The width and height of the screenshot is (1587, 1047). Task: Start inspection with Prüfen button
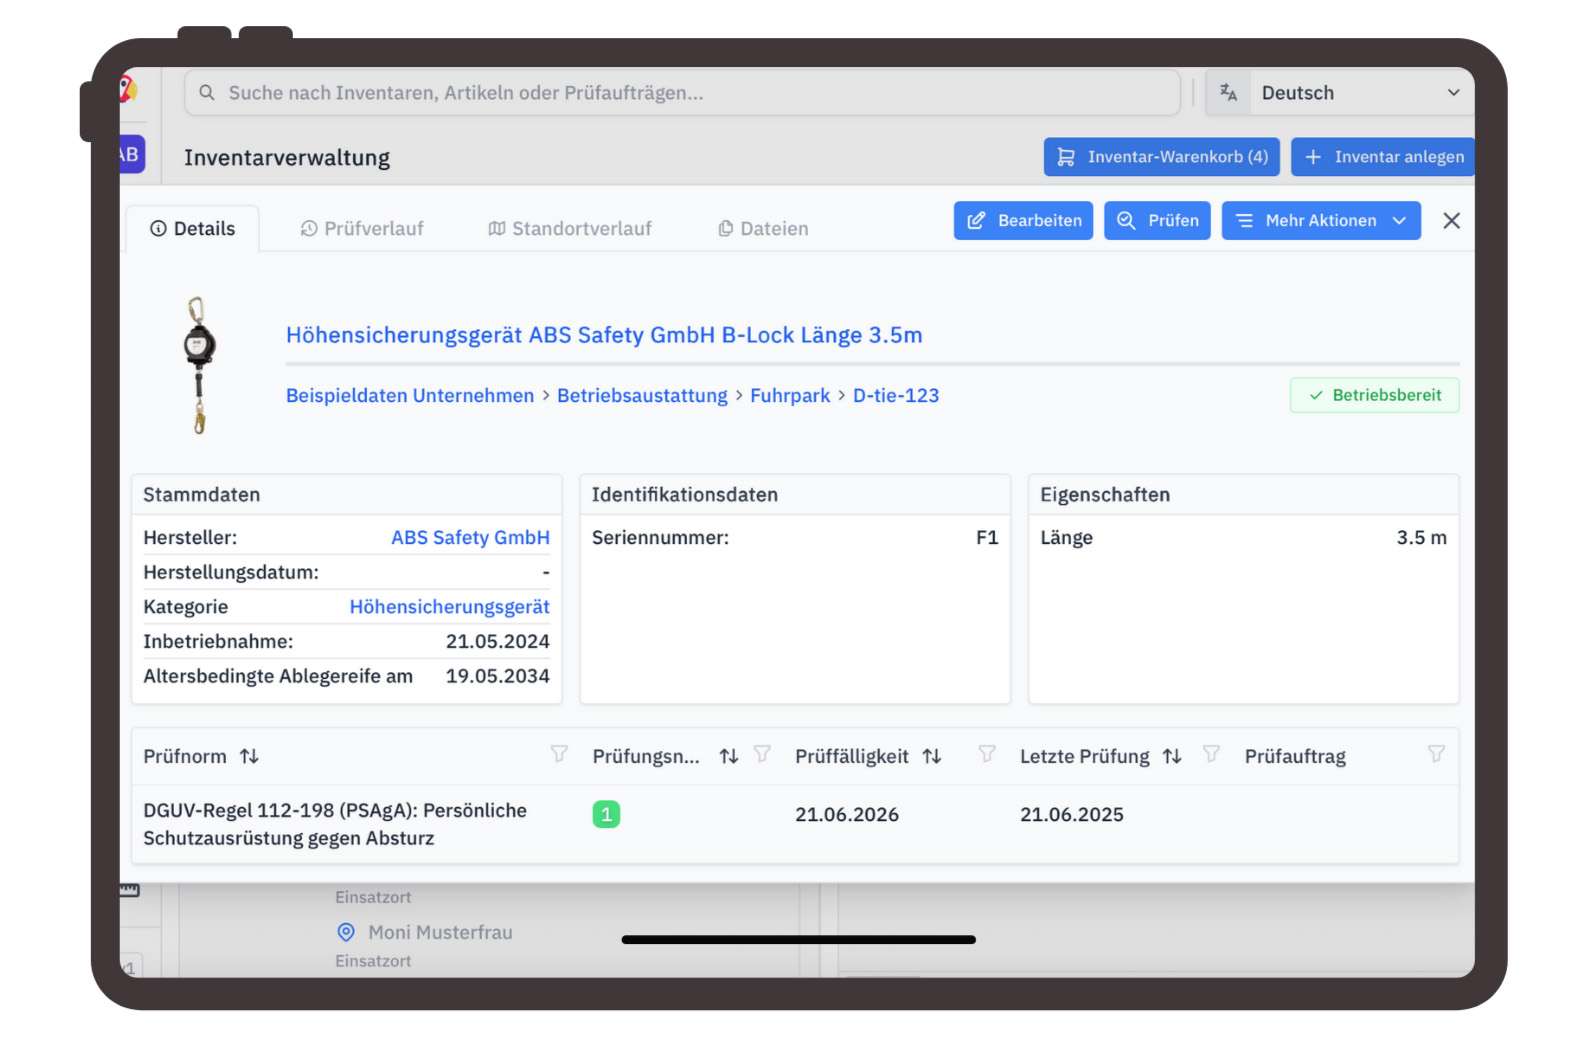pyautogui.click(x=1157, y=221)
